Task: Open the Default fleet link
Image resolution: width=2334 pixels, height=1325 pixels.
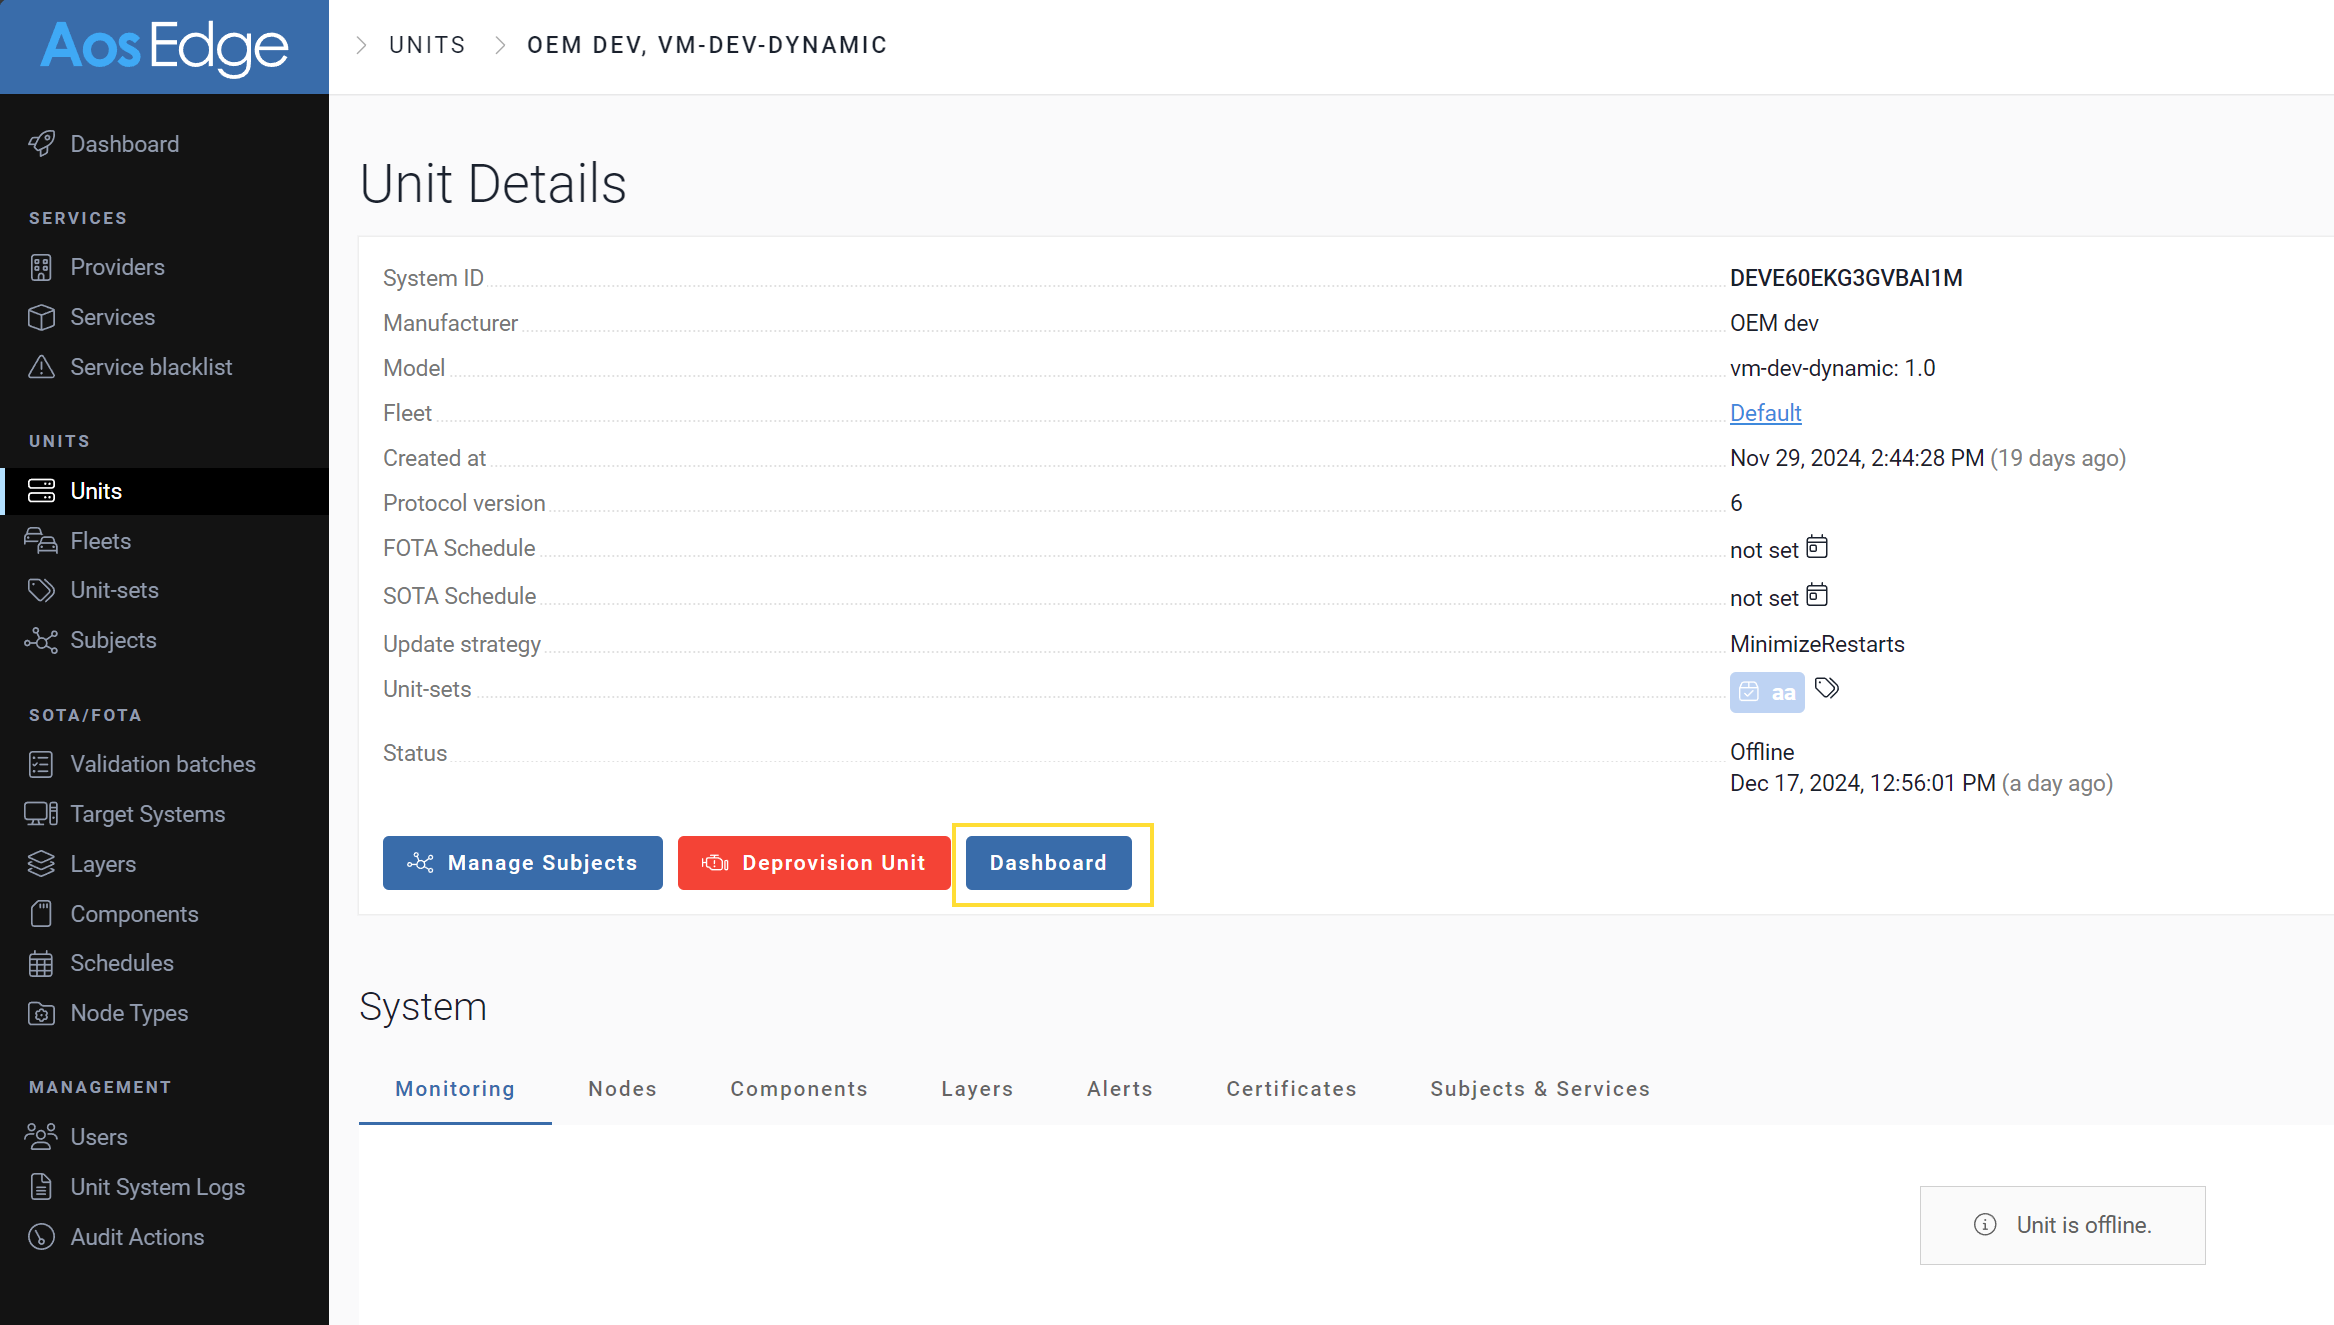Action: pos(1765,412)
